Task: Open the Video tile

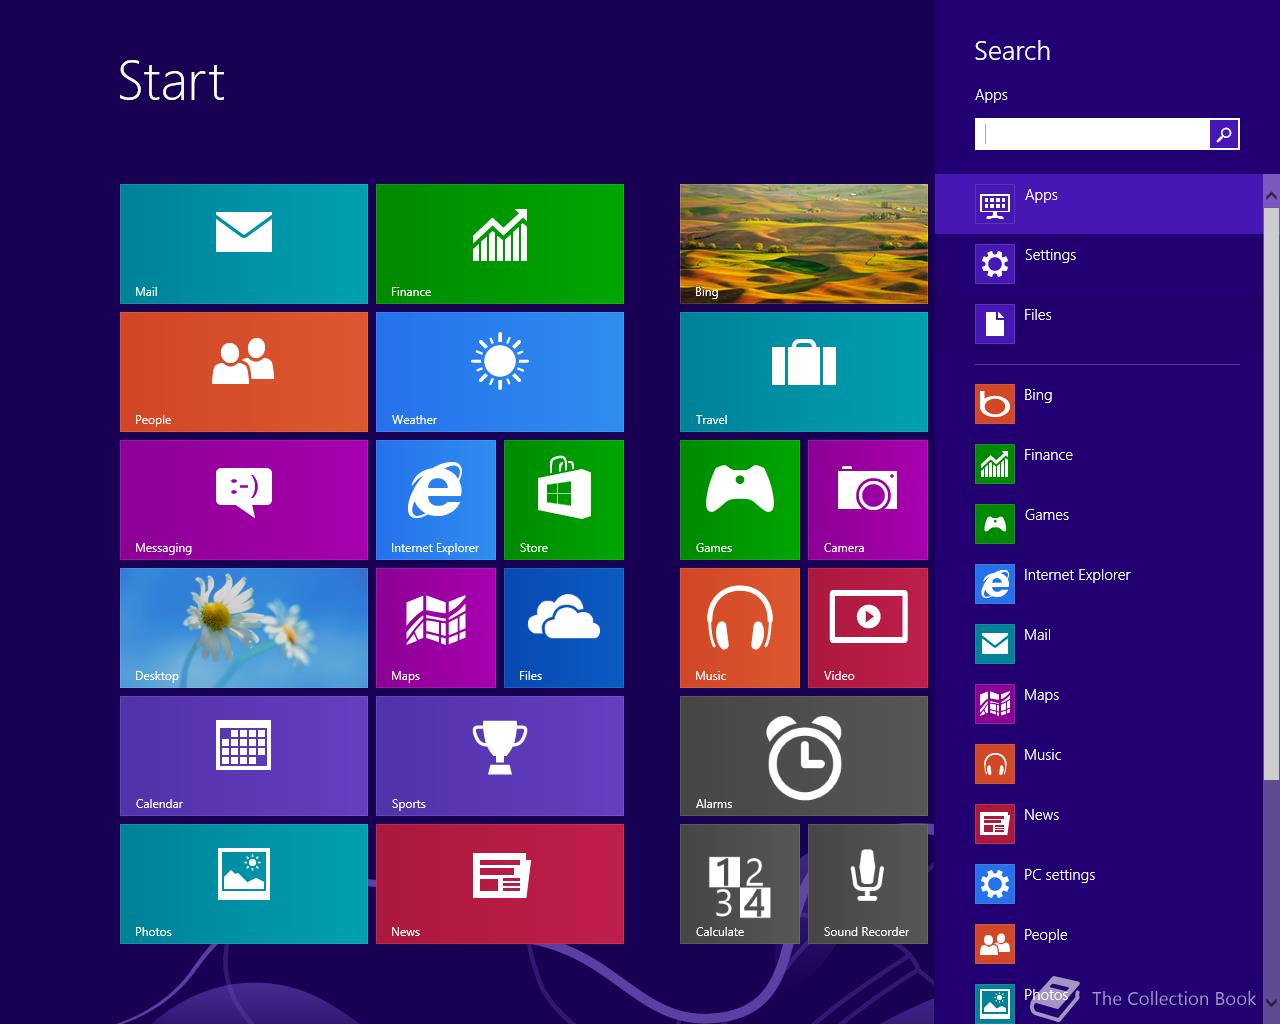Action: (x=868, y=628)
